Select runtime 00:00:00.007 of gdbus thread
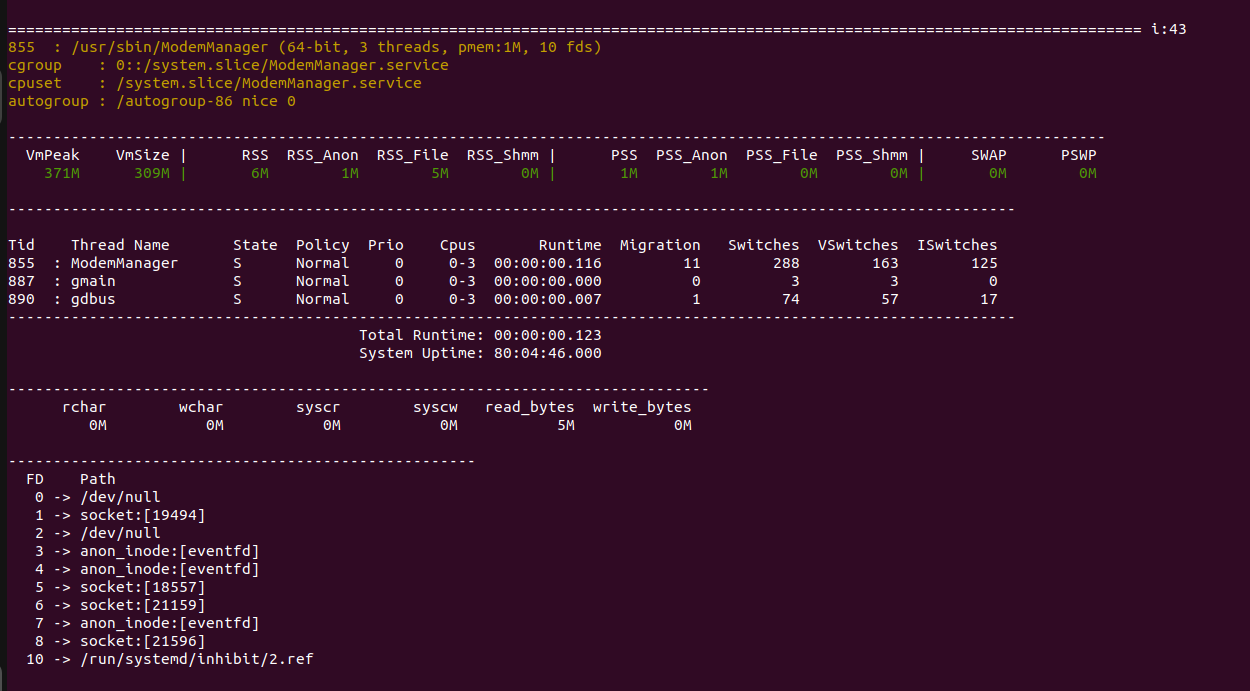The width and height of the screenshot is (1250, 691). tap(548, 299)
